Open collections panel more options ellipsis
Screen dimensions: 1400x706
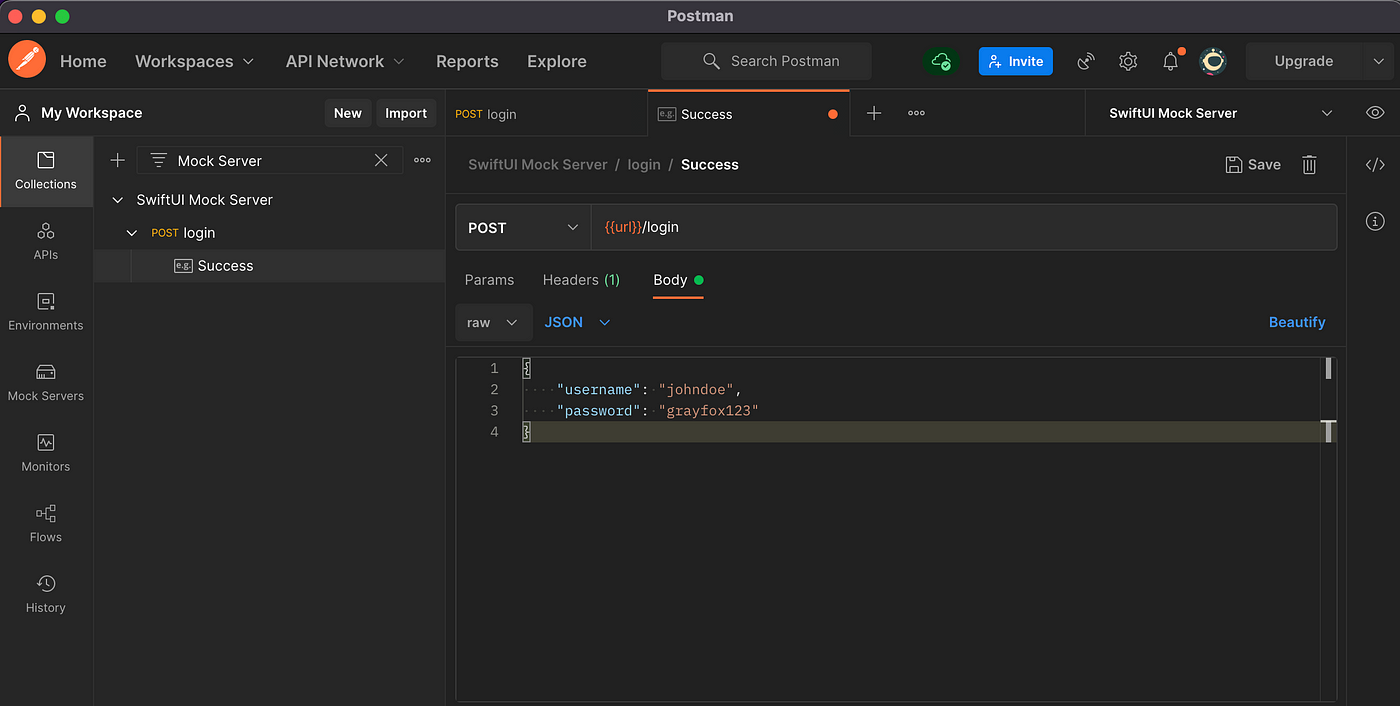pyautogui.click(x=422, y=160)
